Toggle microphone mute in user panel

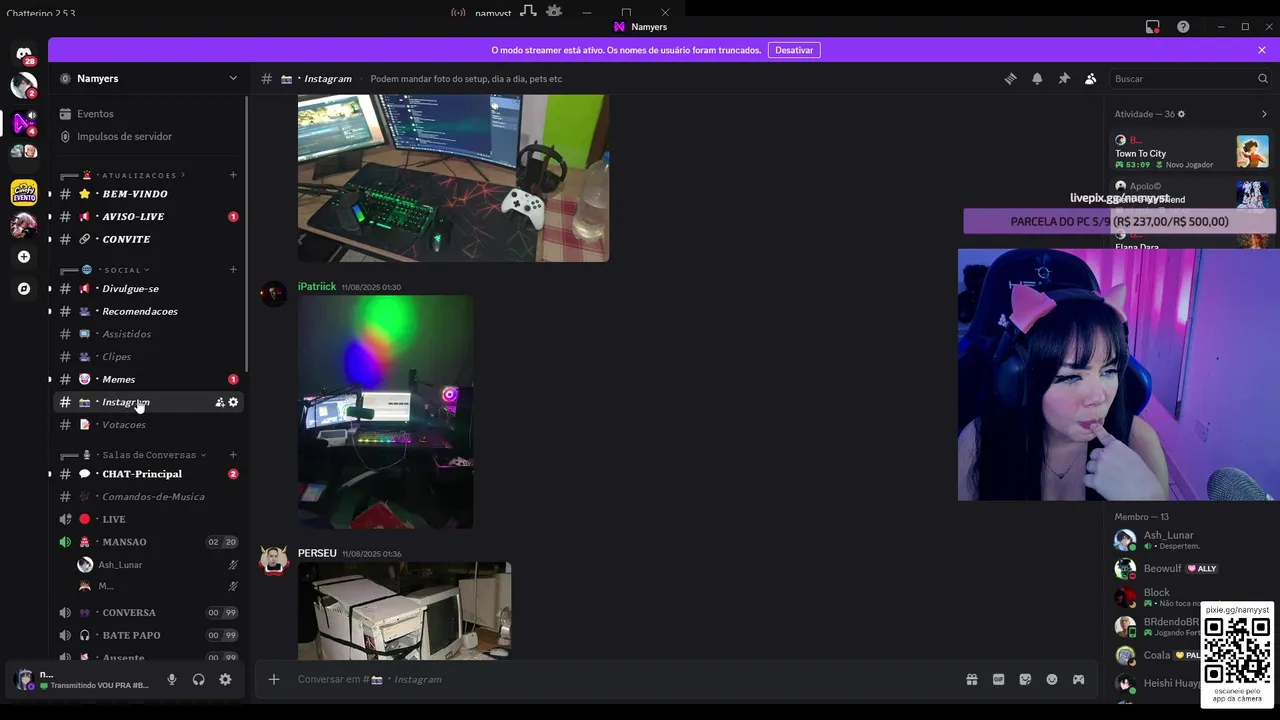[x=172, y=679]
